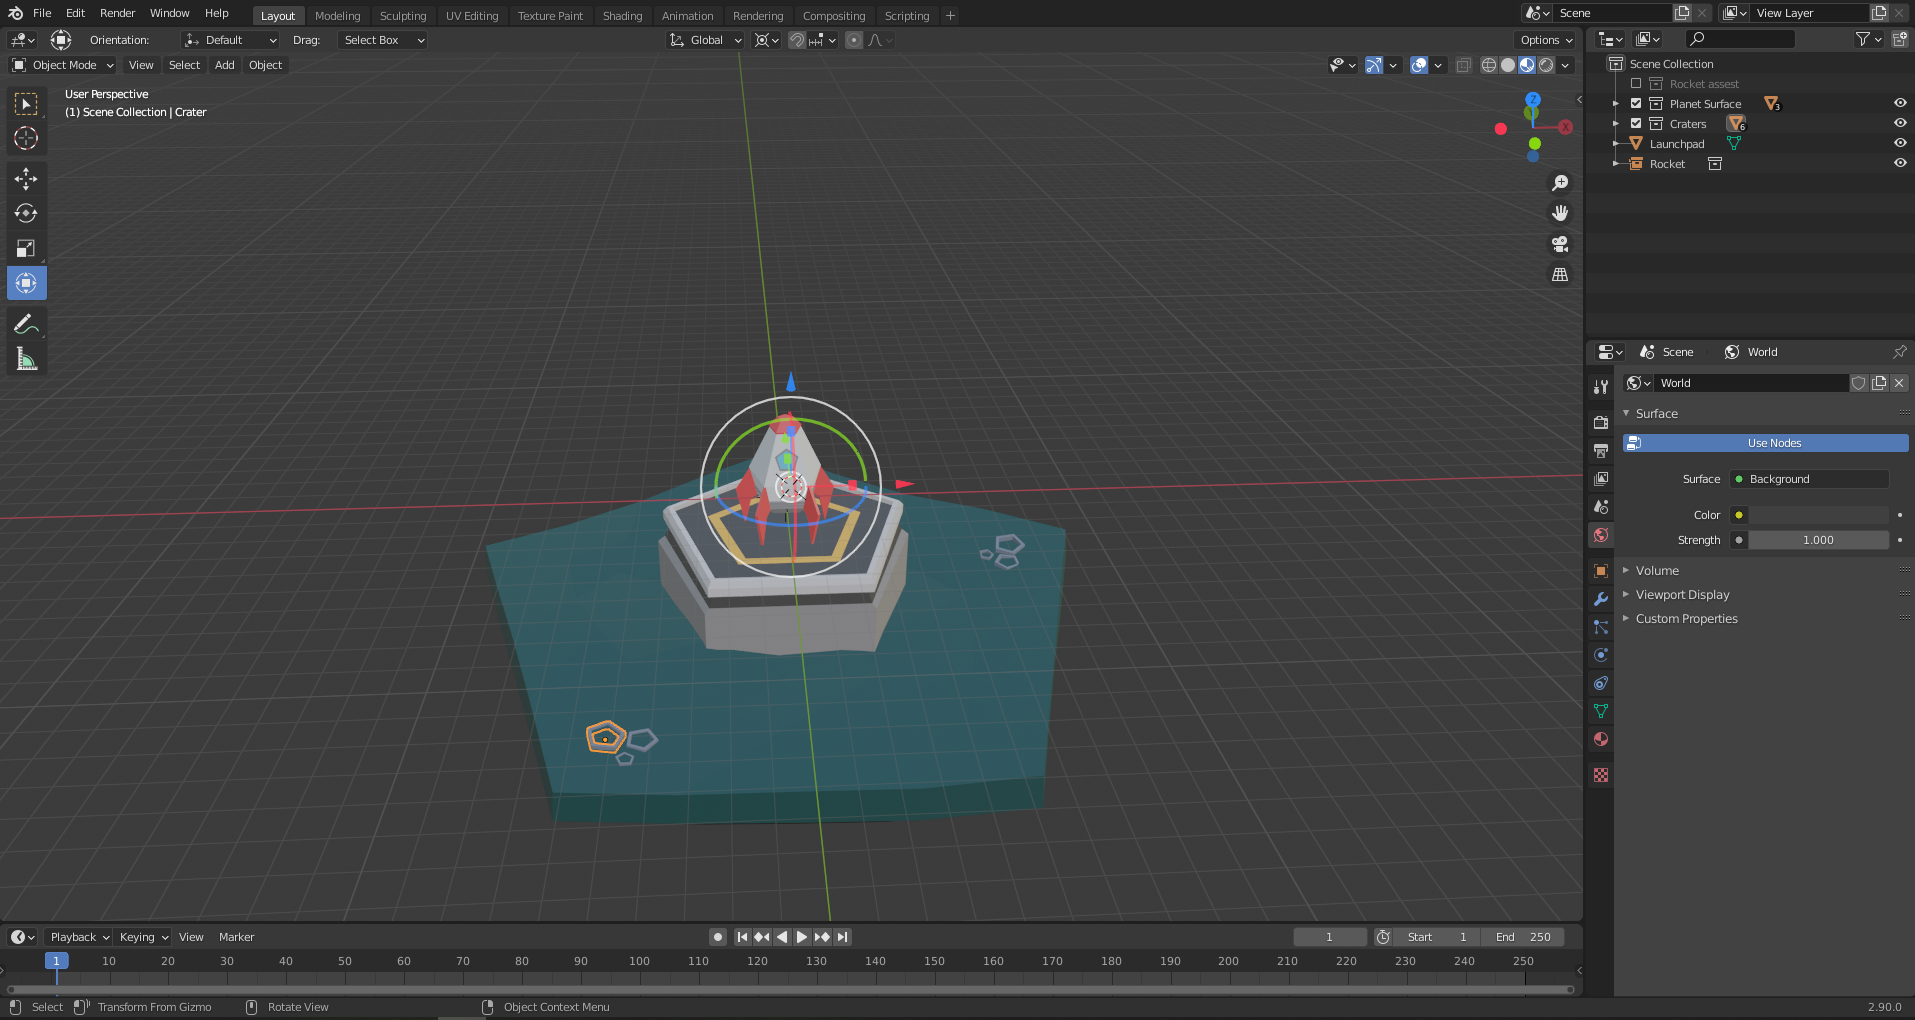Switch to the Material properties tab
The height and width of the screenshot is (1020, 1915).
click(1600, 739)
